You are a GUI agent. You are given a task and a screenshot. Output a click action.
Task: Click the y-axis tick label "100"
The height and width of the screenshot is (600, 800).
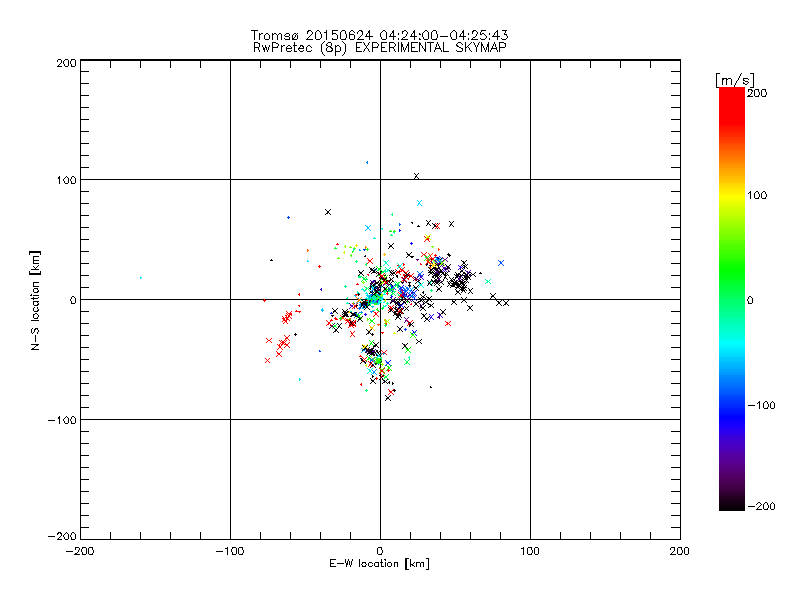click(66, 181)
